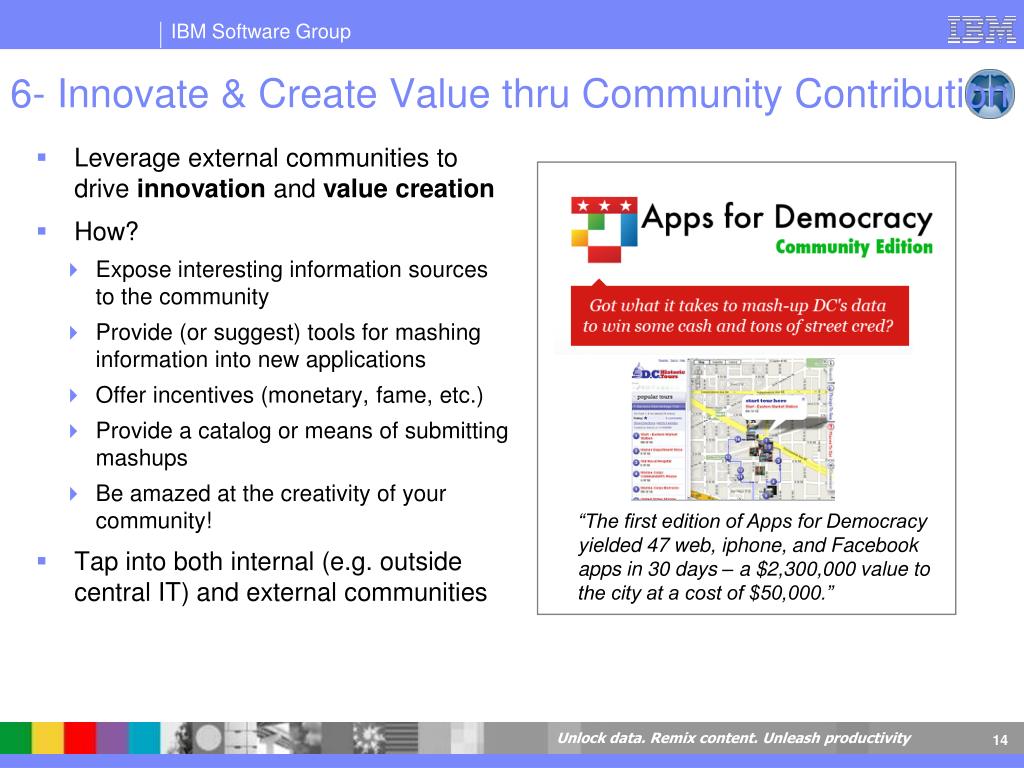The height and width of the screenshot is (768, 1024).
Task: Click the '$2,300,000 value to' quote line
Action: [x=754, y=569]
